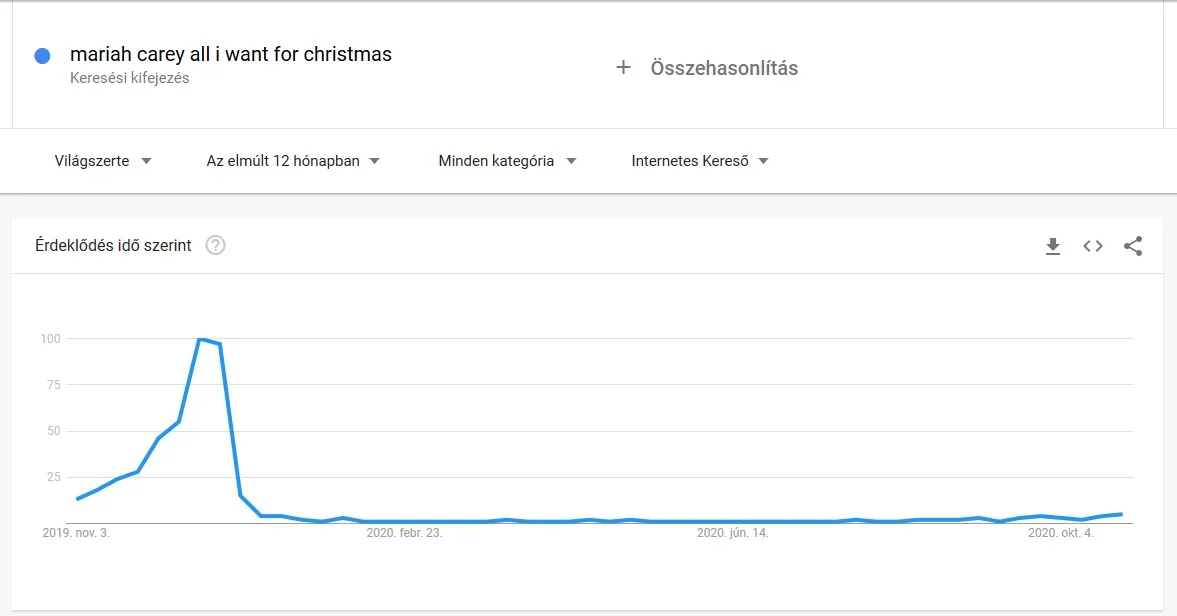Viewport: 1177px width, 616px height.
Task: Click the 2020. jún. 14. axis label
Action: 732,533
